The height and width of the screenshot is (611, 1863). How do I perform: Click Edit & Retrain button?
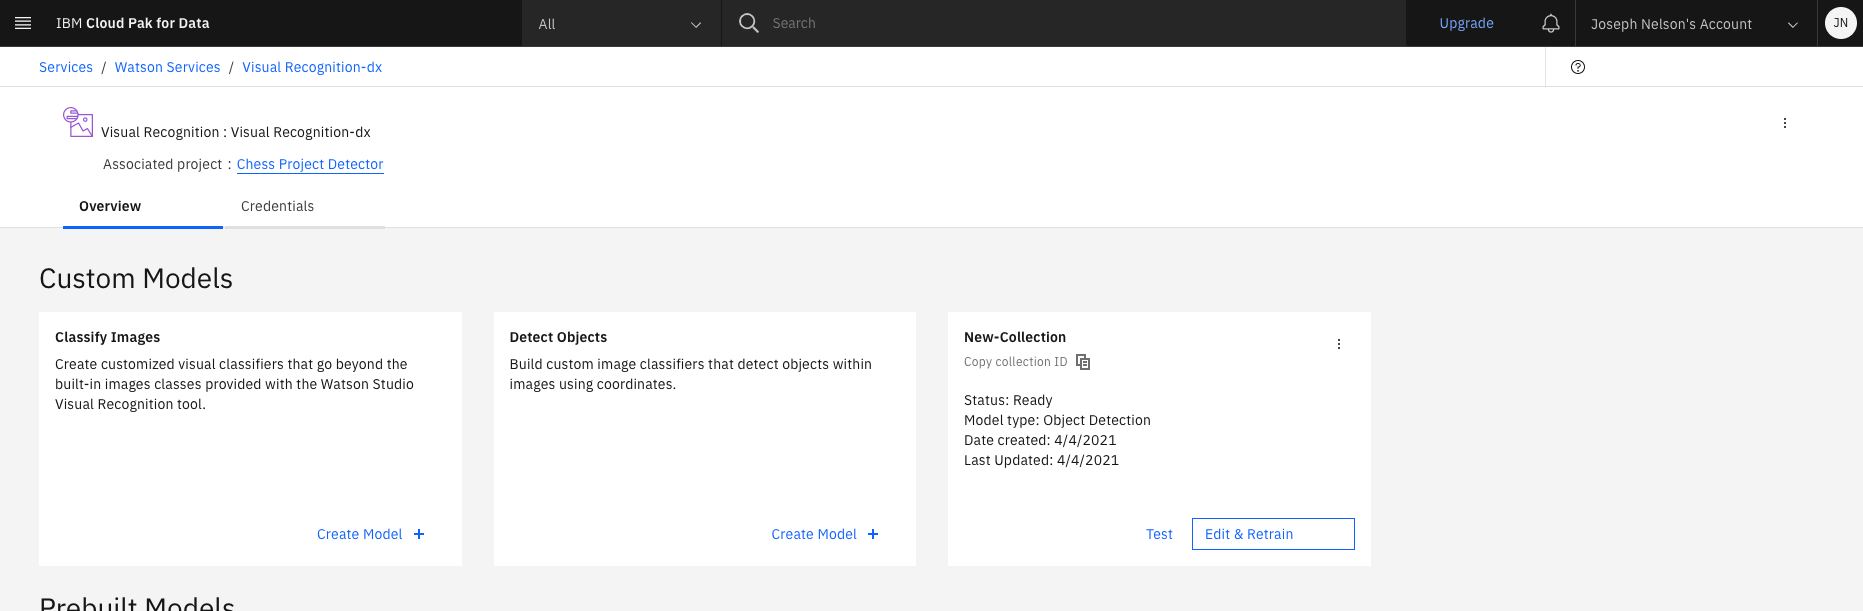tap(1273, 534)
